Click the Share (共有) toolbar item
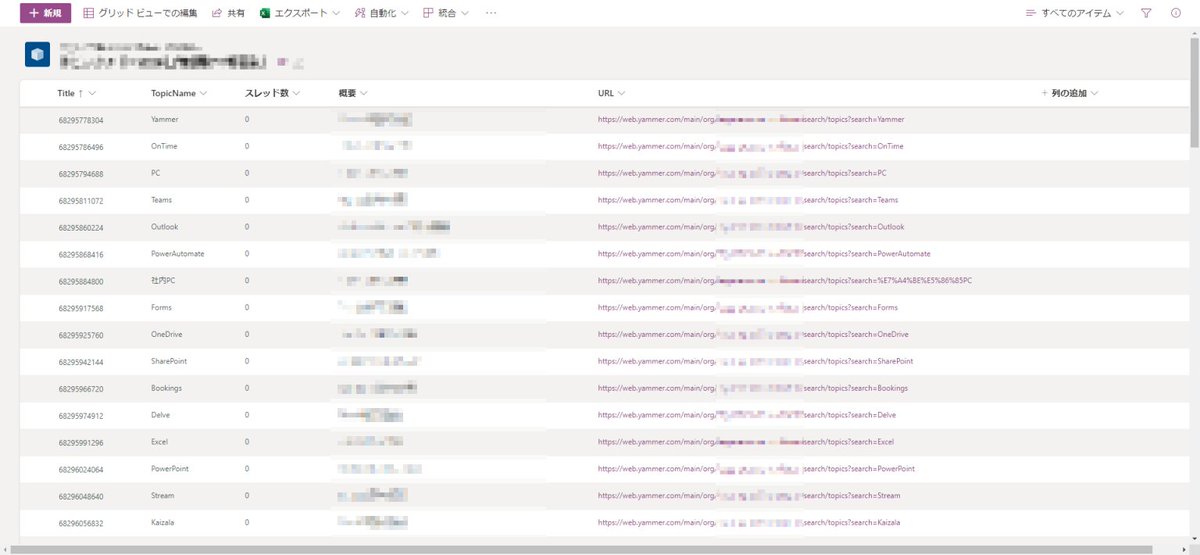This screenshot has width=1200, height=555. coord(228,13)
